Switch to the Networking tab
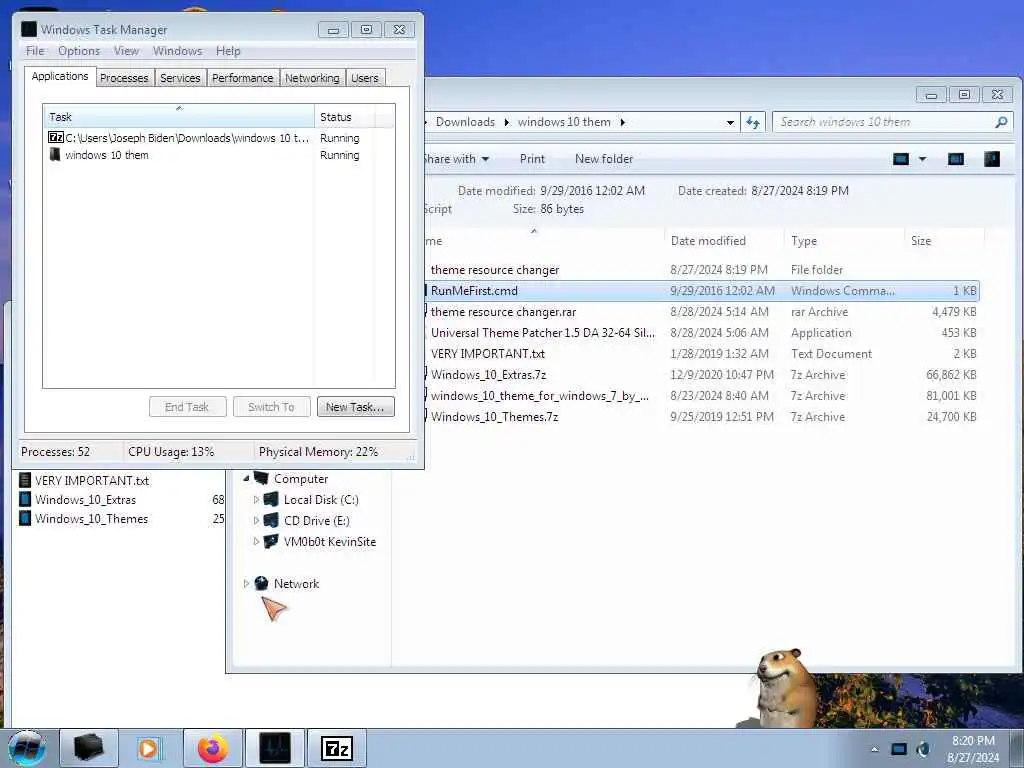Viewport: 1024px width, 768px height. pyautogui.click(x=312, y=78)
